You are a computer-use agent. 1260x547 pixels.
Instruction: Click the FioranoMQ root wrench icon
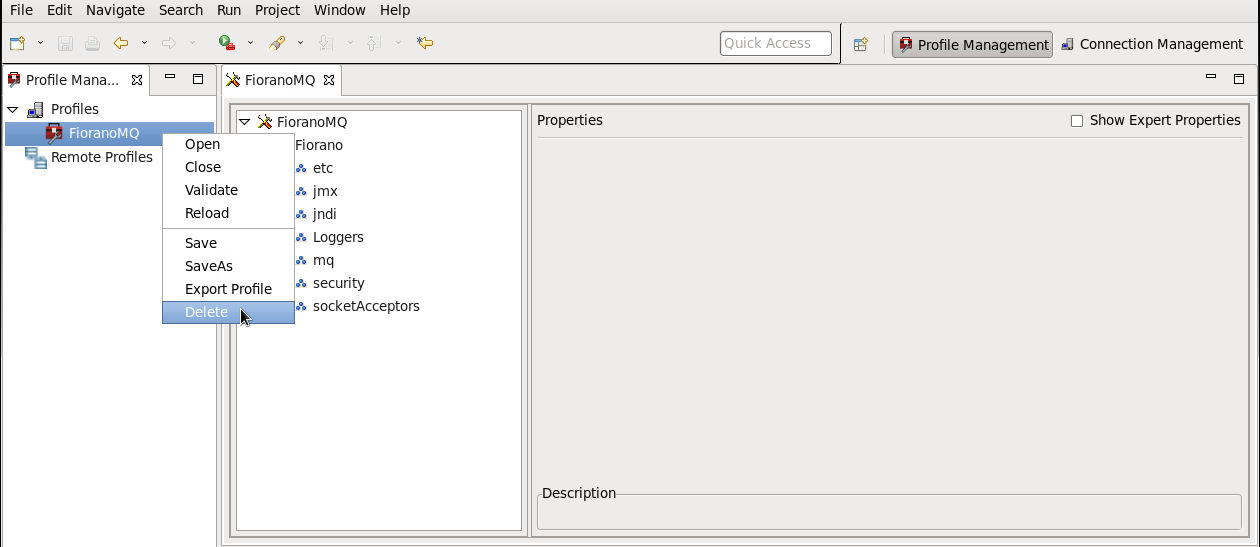pos(265,122)
